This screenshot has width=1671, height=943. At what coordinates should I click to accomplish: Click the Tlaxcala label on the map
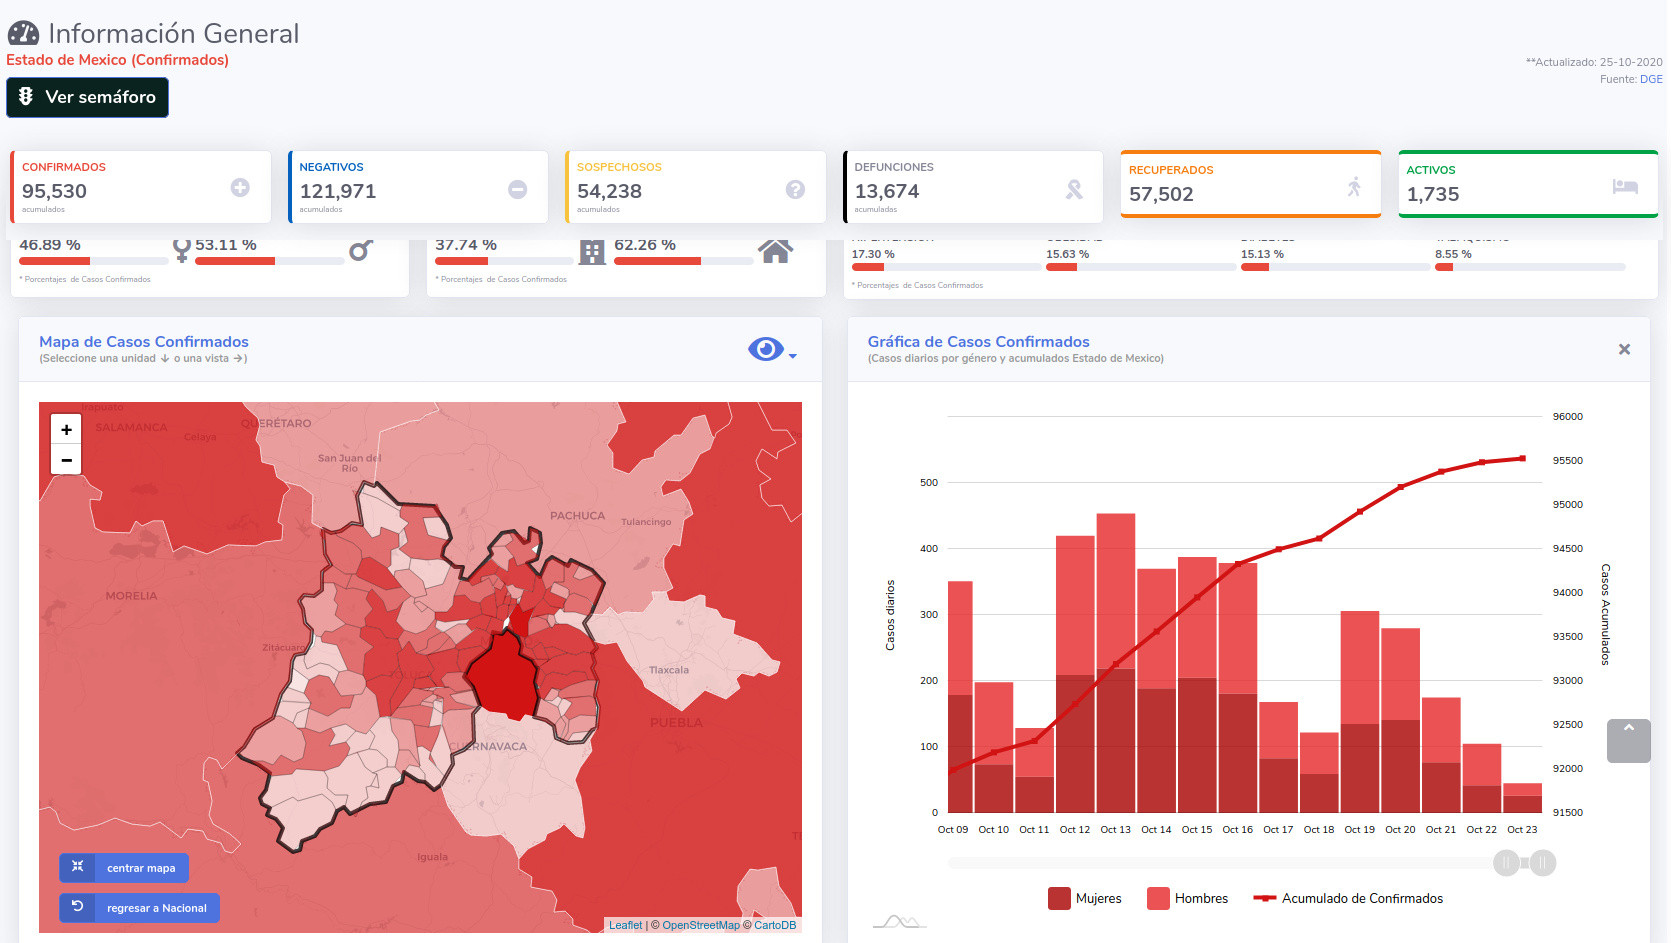click(x=669, y=670)
